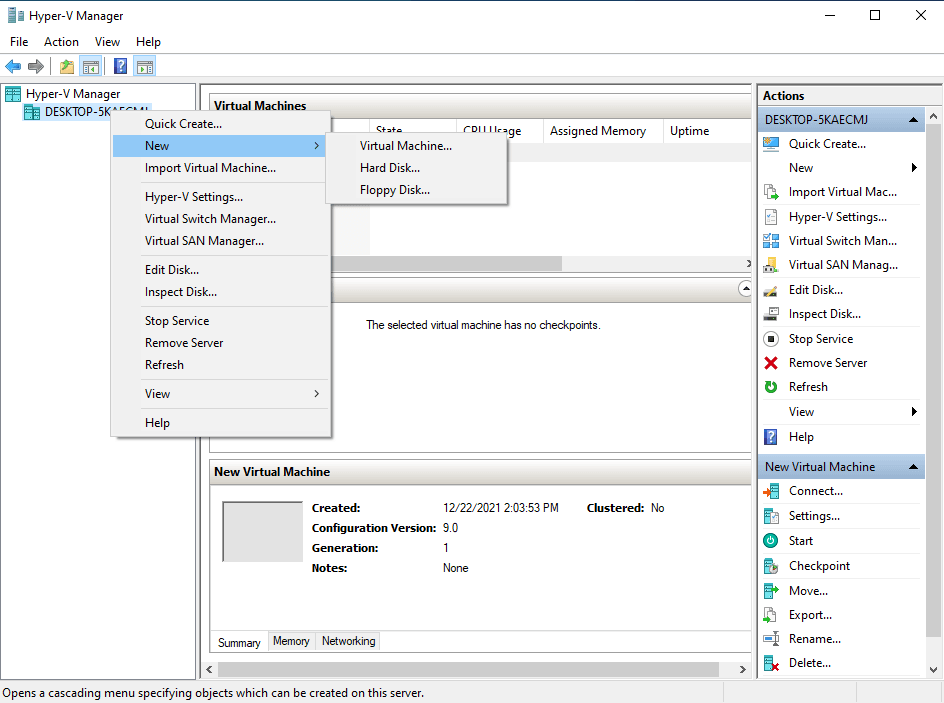Click the Edit Disk icon in Actions pane
The width and height of the screenshot is (944, 703).
click(771, 291)
